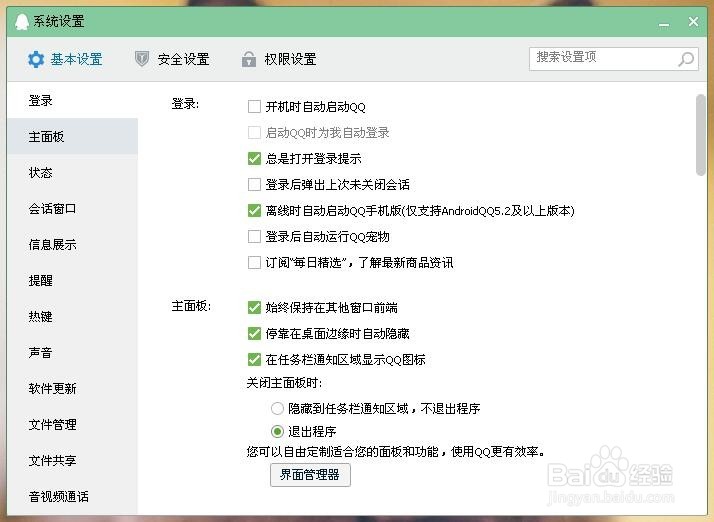Image resolution: width=714 pixels, height=522 pixels.
Task: Uncheck 始终保持在其他窗口前端
Action: pyautogui.click(x=254, y=307)
